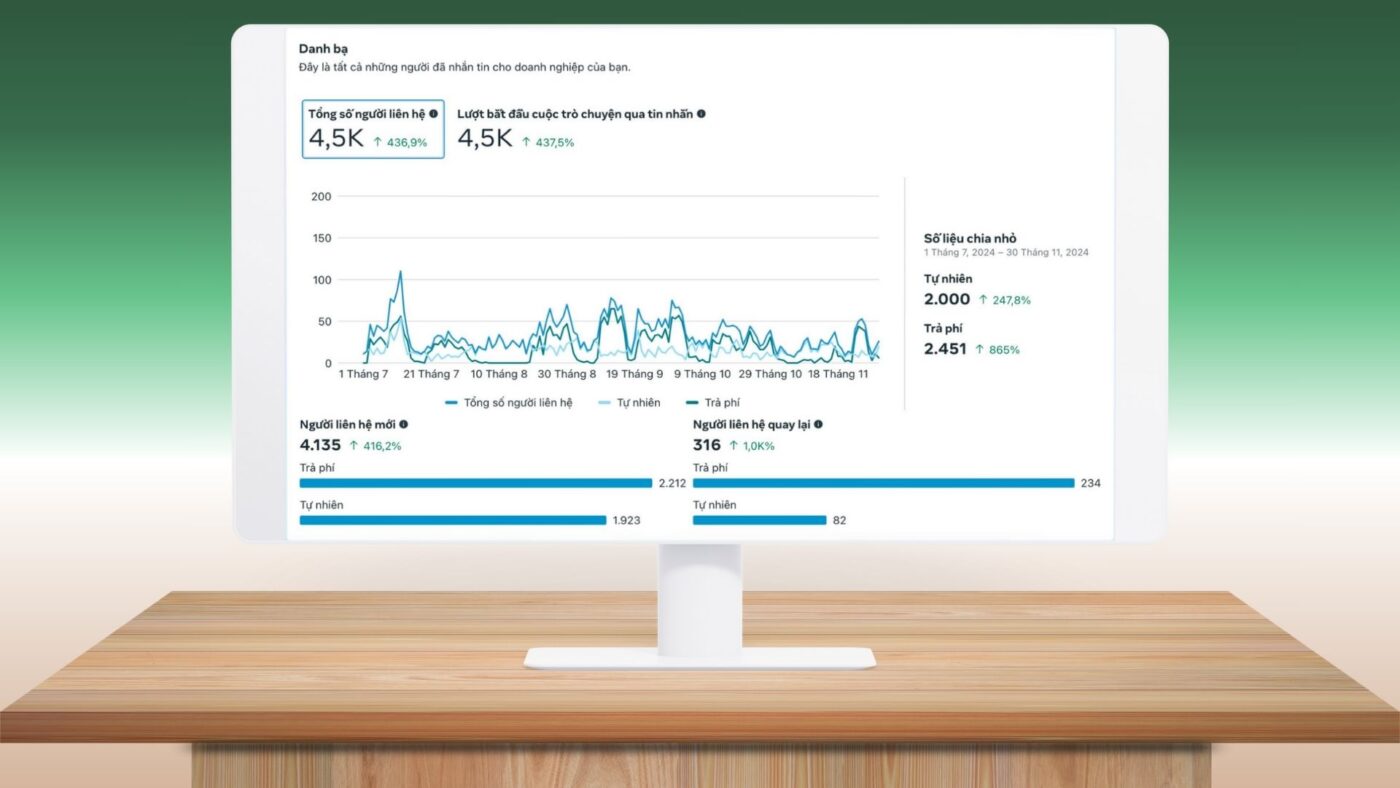Image resolution: width=1400 pixels, height=788 pixels.
Task: Click the Số liệu chia nhỏ heading
Action: (x=970, y=238)
